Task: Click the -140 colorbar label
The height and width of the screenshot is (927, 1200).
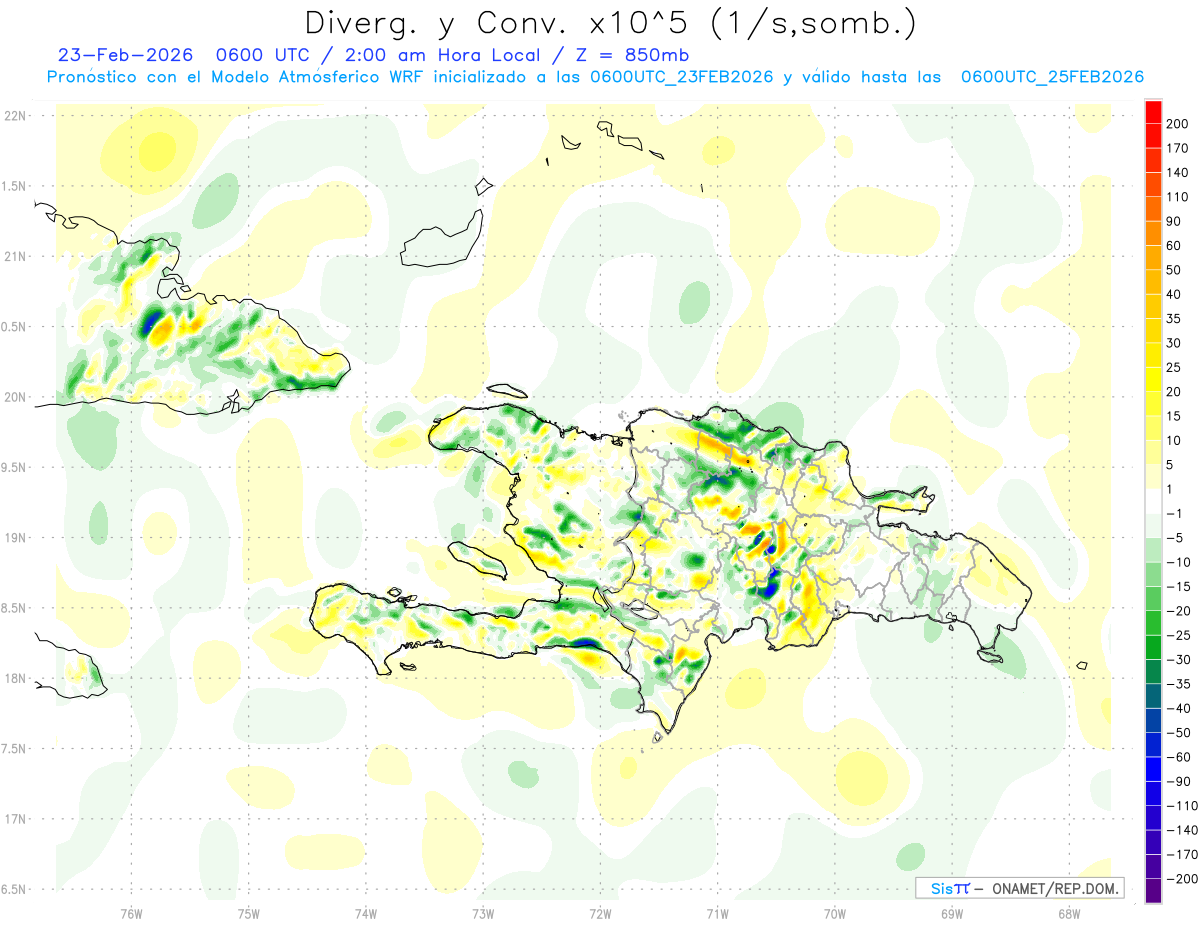Action: [1184, 831]
